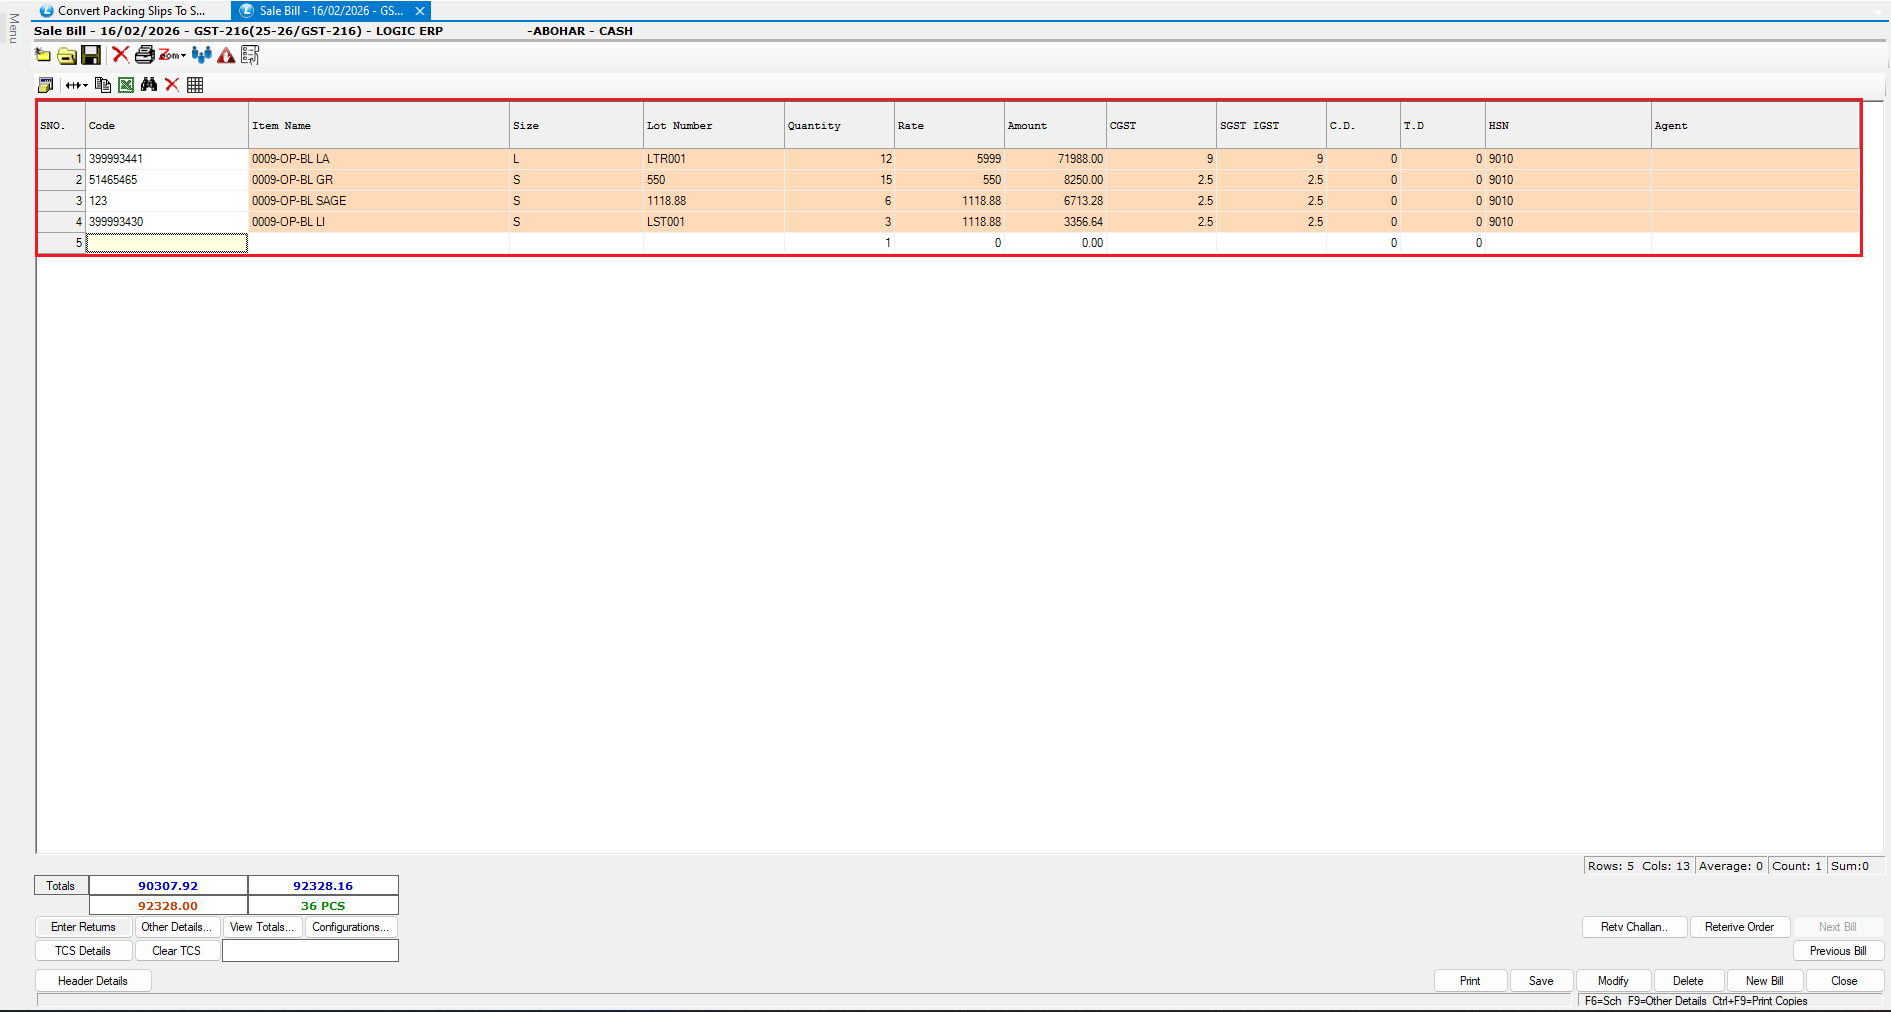Open the Zoom dropdown in toolbar
The image size is (1891, 1012).
[x=172, y=55]
